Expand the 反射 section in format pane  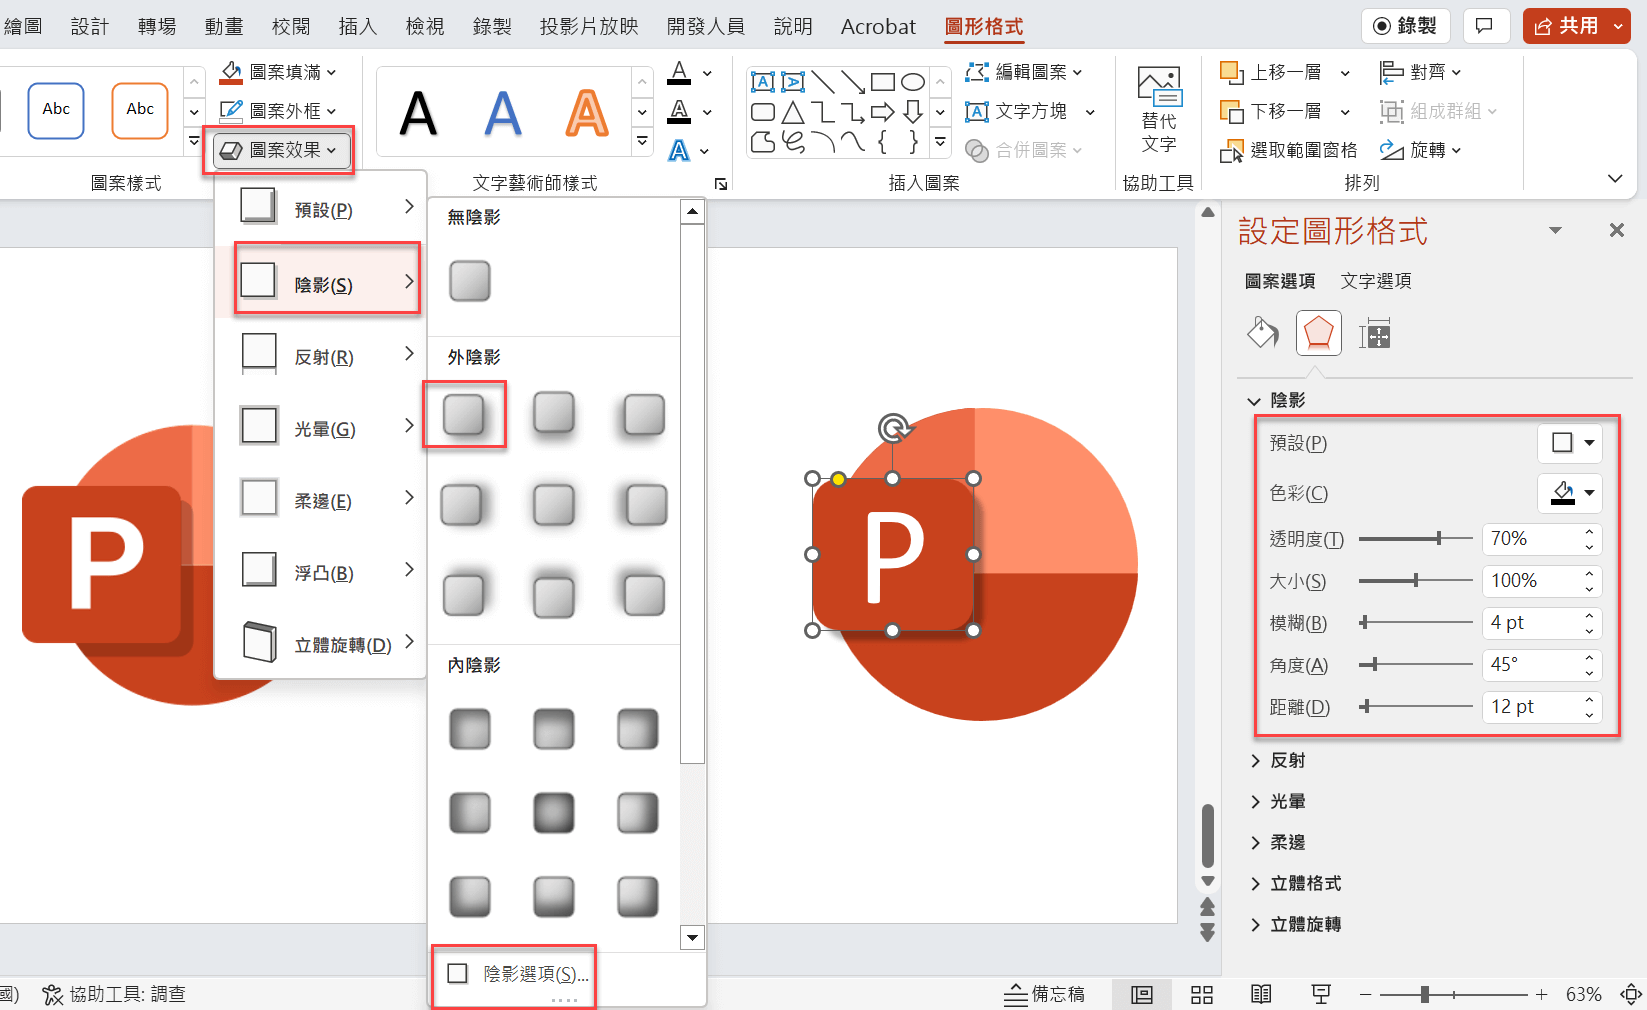[1278, 760]
